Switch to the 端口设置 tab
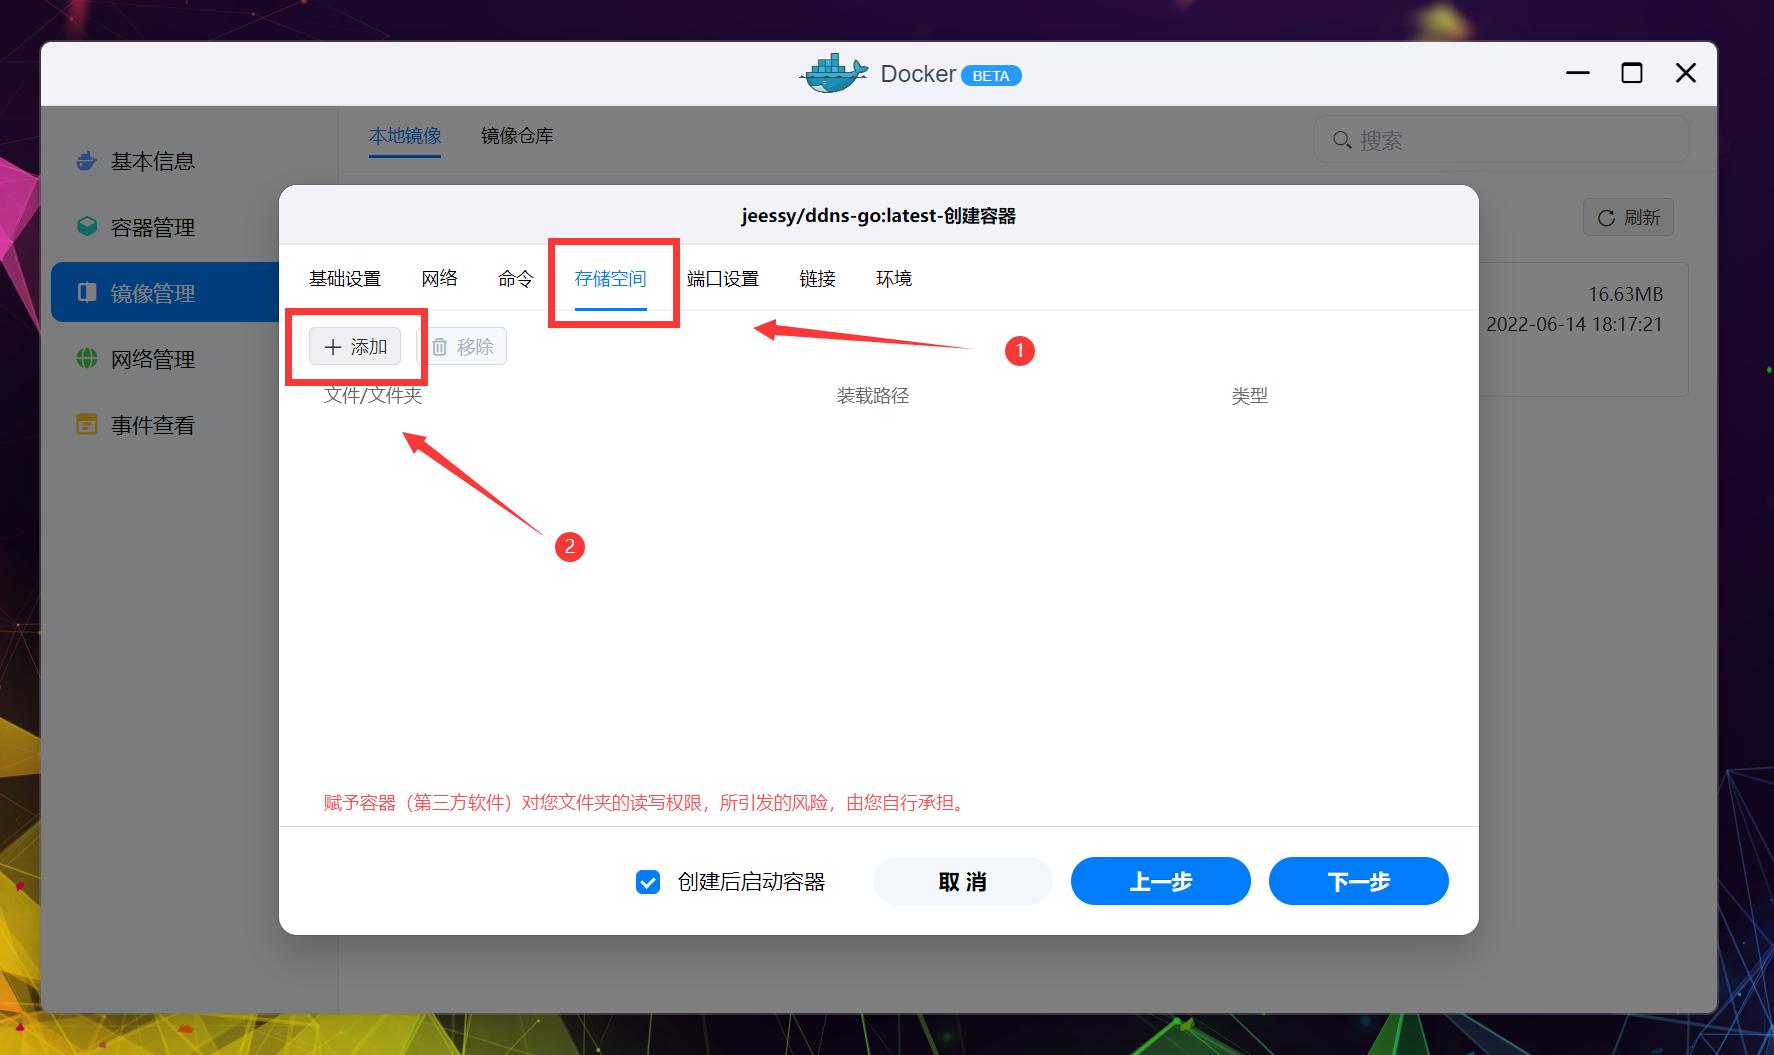The image size is (1774, 1055). click(x=722, y=278)
